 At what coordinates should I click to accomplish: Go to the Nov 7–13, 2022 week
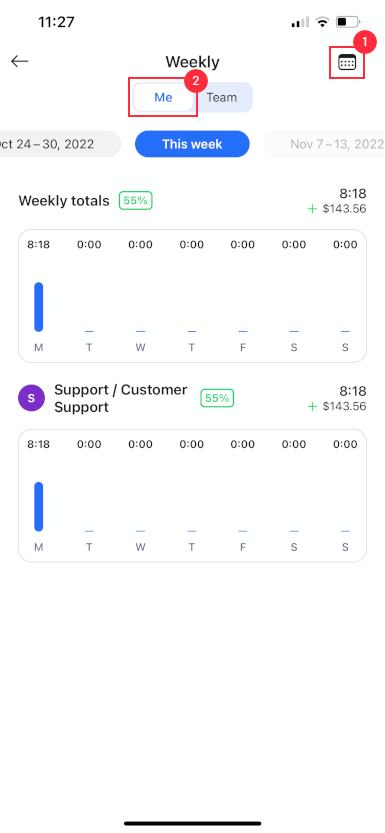coord(327,144)
